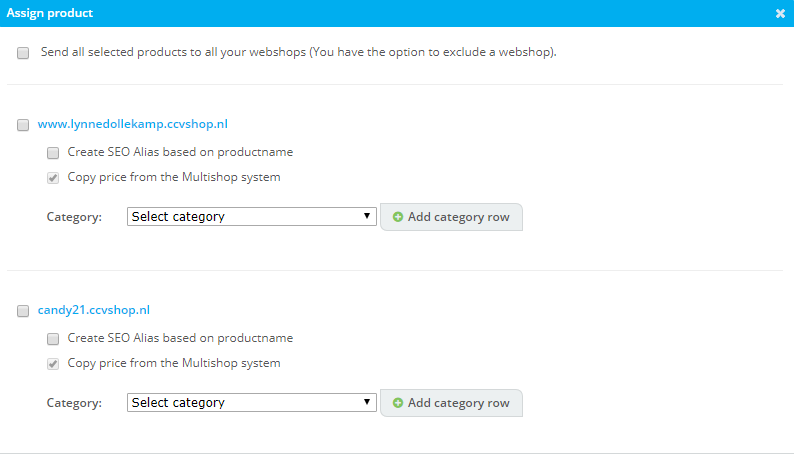794x456 pixels.
Task: Click green plus icon in candy21 category row
Action: click(398, 403)
